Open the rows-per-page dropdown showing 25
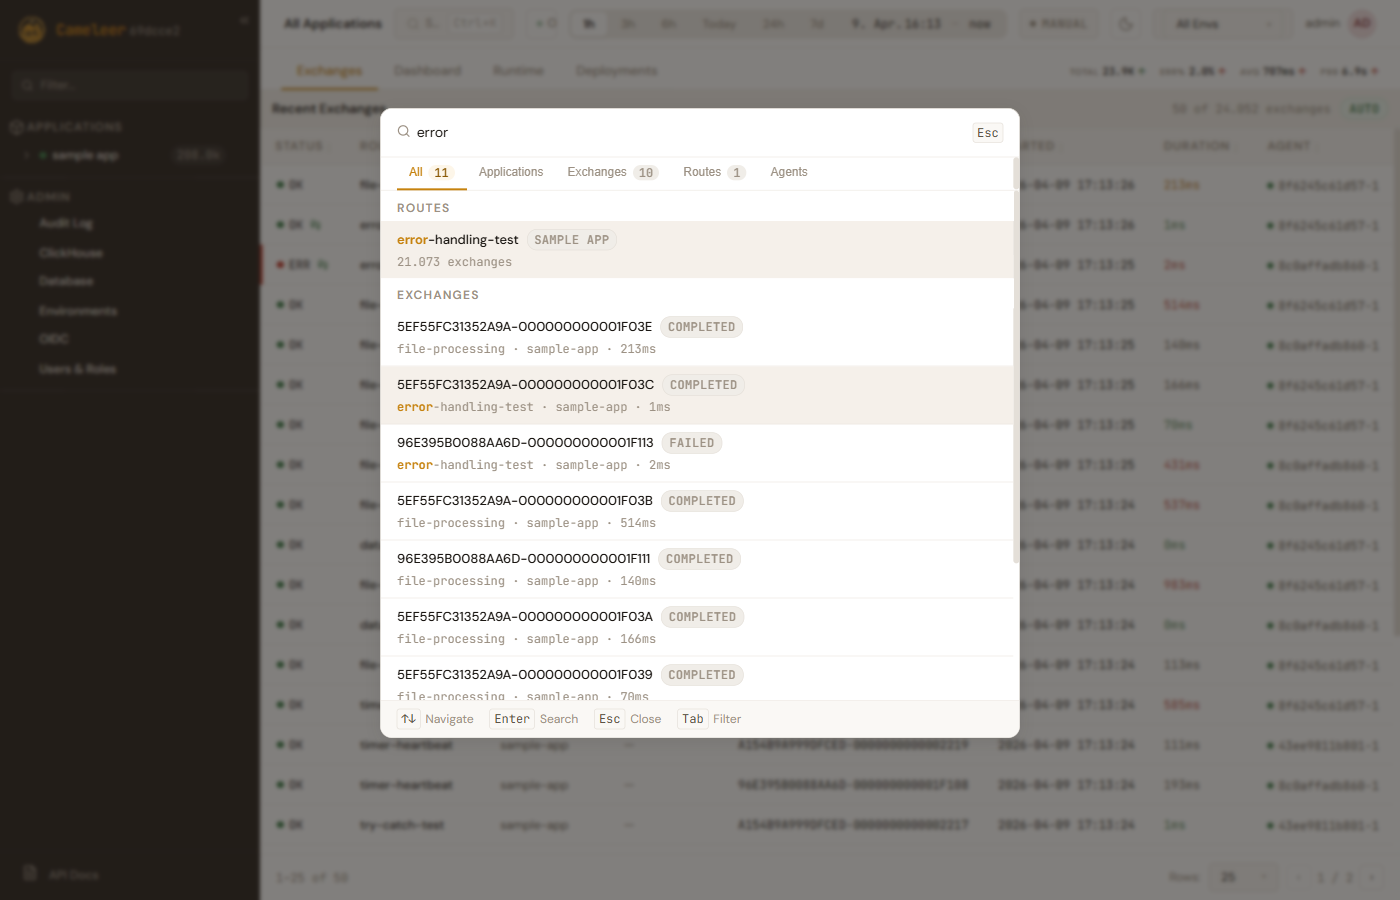The width and height of the screenshot is (1400, 900). point(1242,877)
